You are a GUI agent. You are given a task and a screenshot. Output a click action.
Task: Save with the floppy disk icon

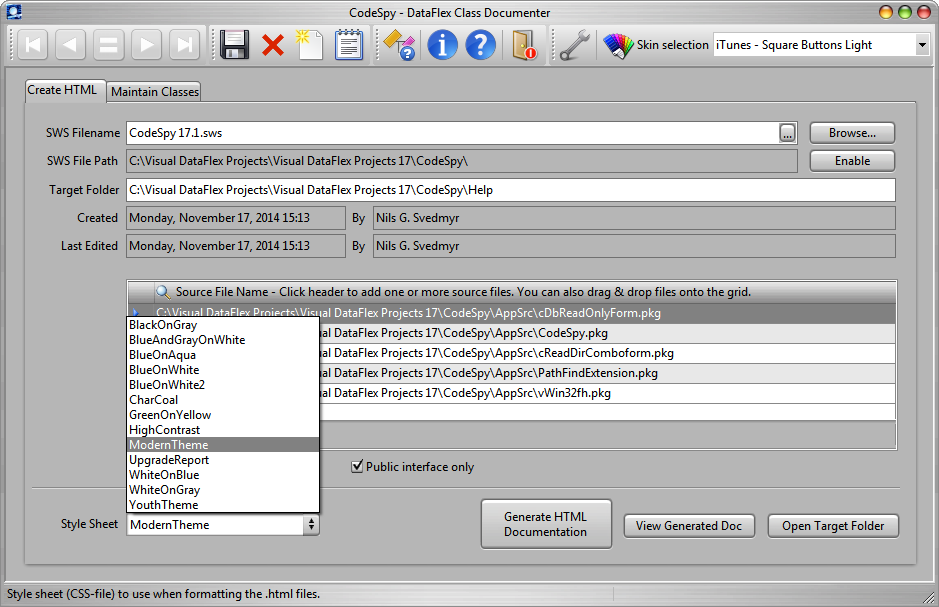(234, 45)
